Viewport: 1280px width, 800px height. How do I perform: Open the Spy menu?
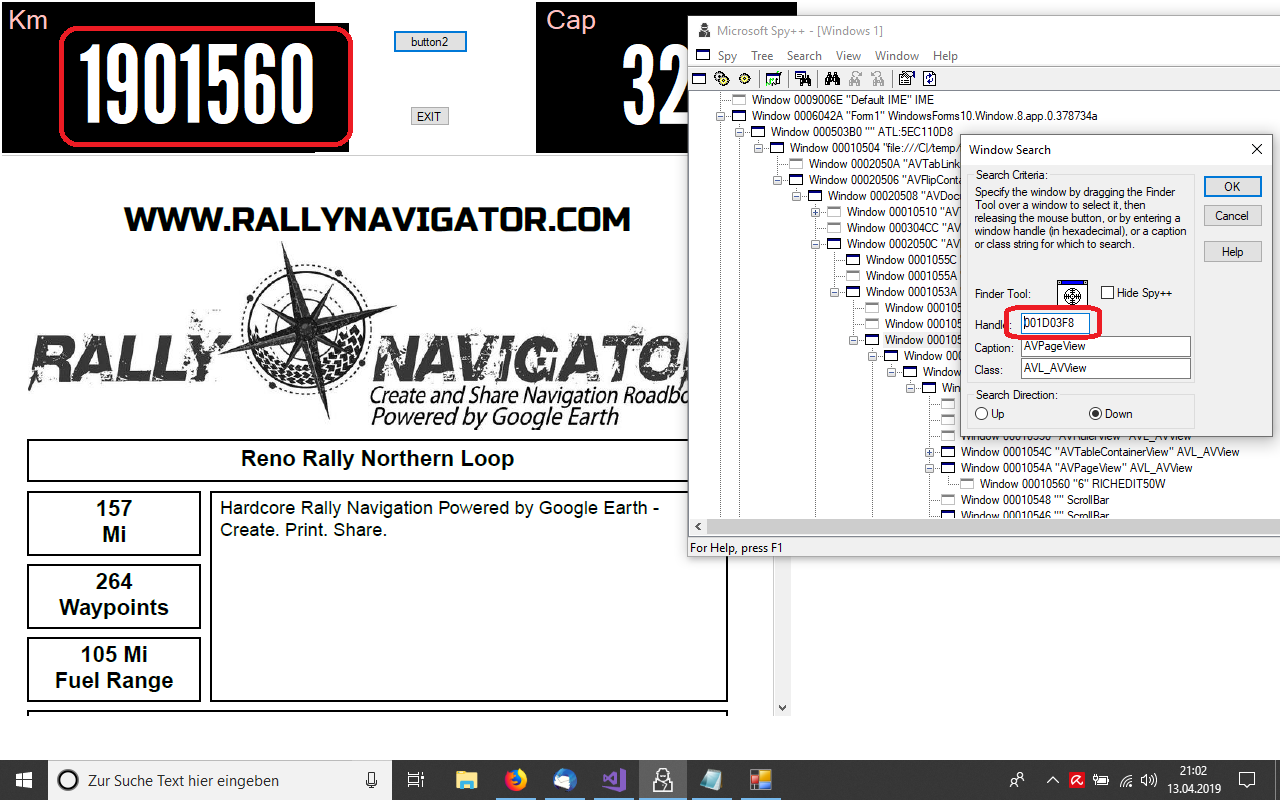click(x=727, y=56)
